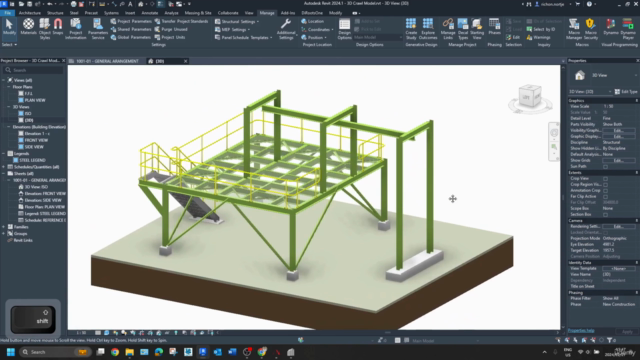Open the Collaborate ribbon tab
Image resolution: width=640 pixels, height=360 pixels.
coord(228,13)
